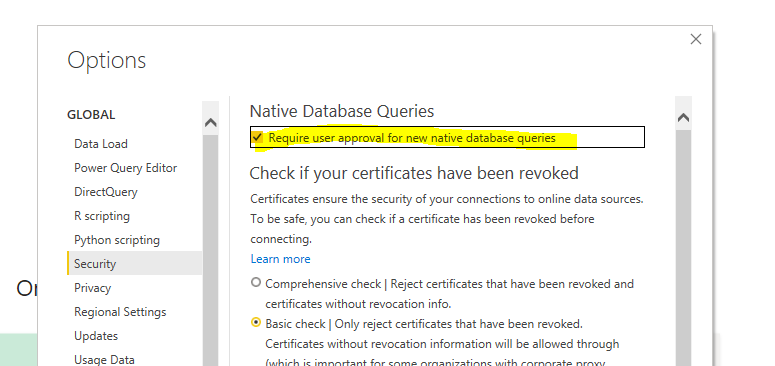Screen dimensions: 775x366
Task: Open Python scripting options
Action: [117, 240]
